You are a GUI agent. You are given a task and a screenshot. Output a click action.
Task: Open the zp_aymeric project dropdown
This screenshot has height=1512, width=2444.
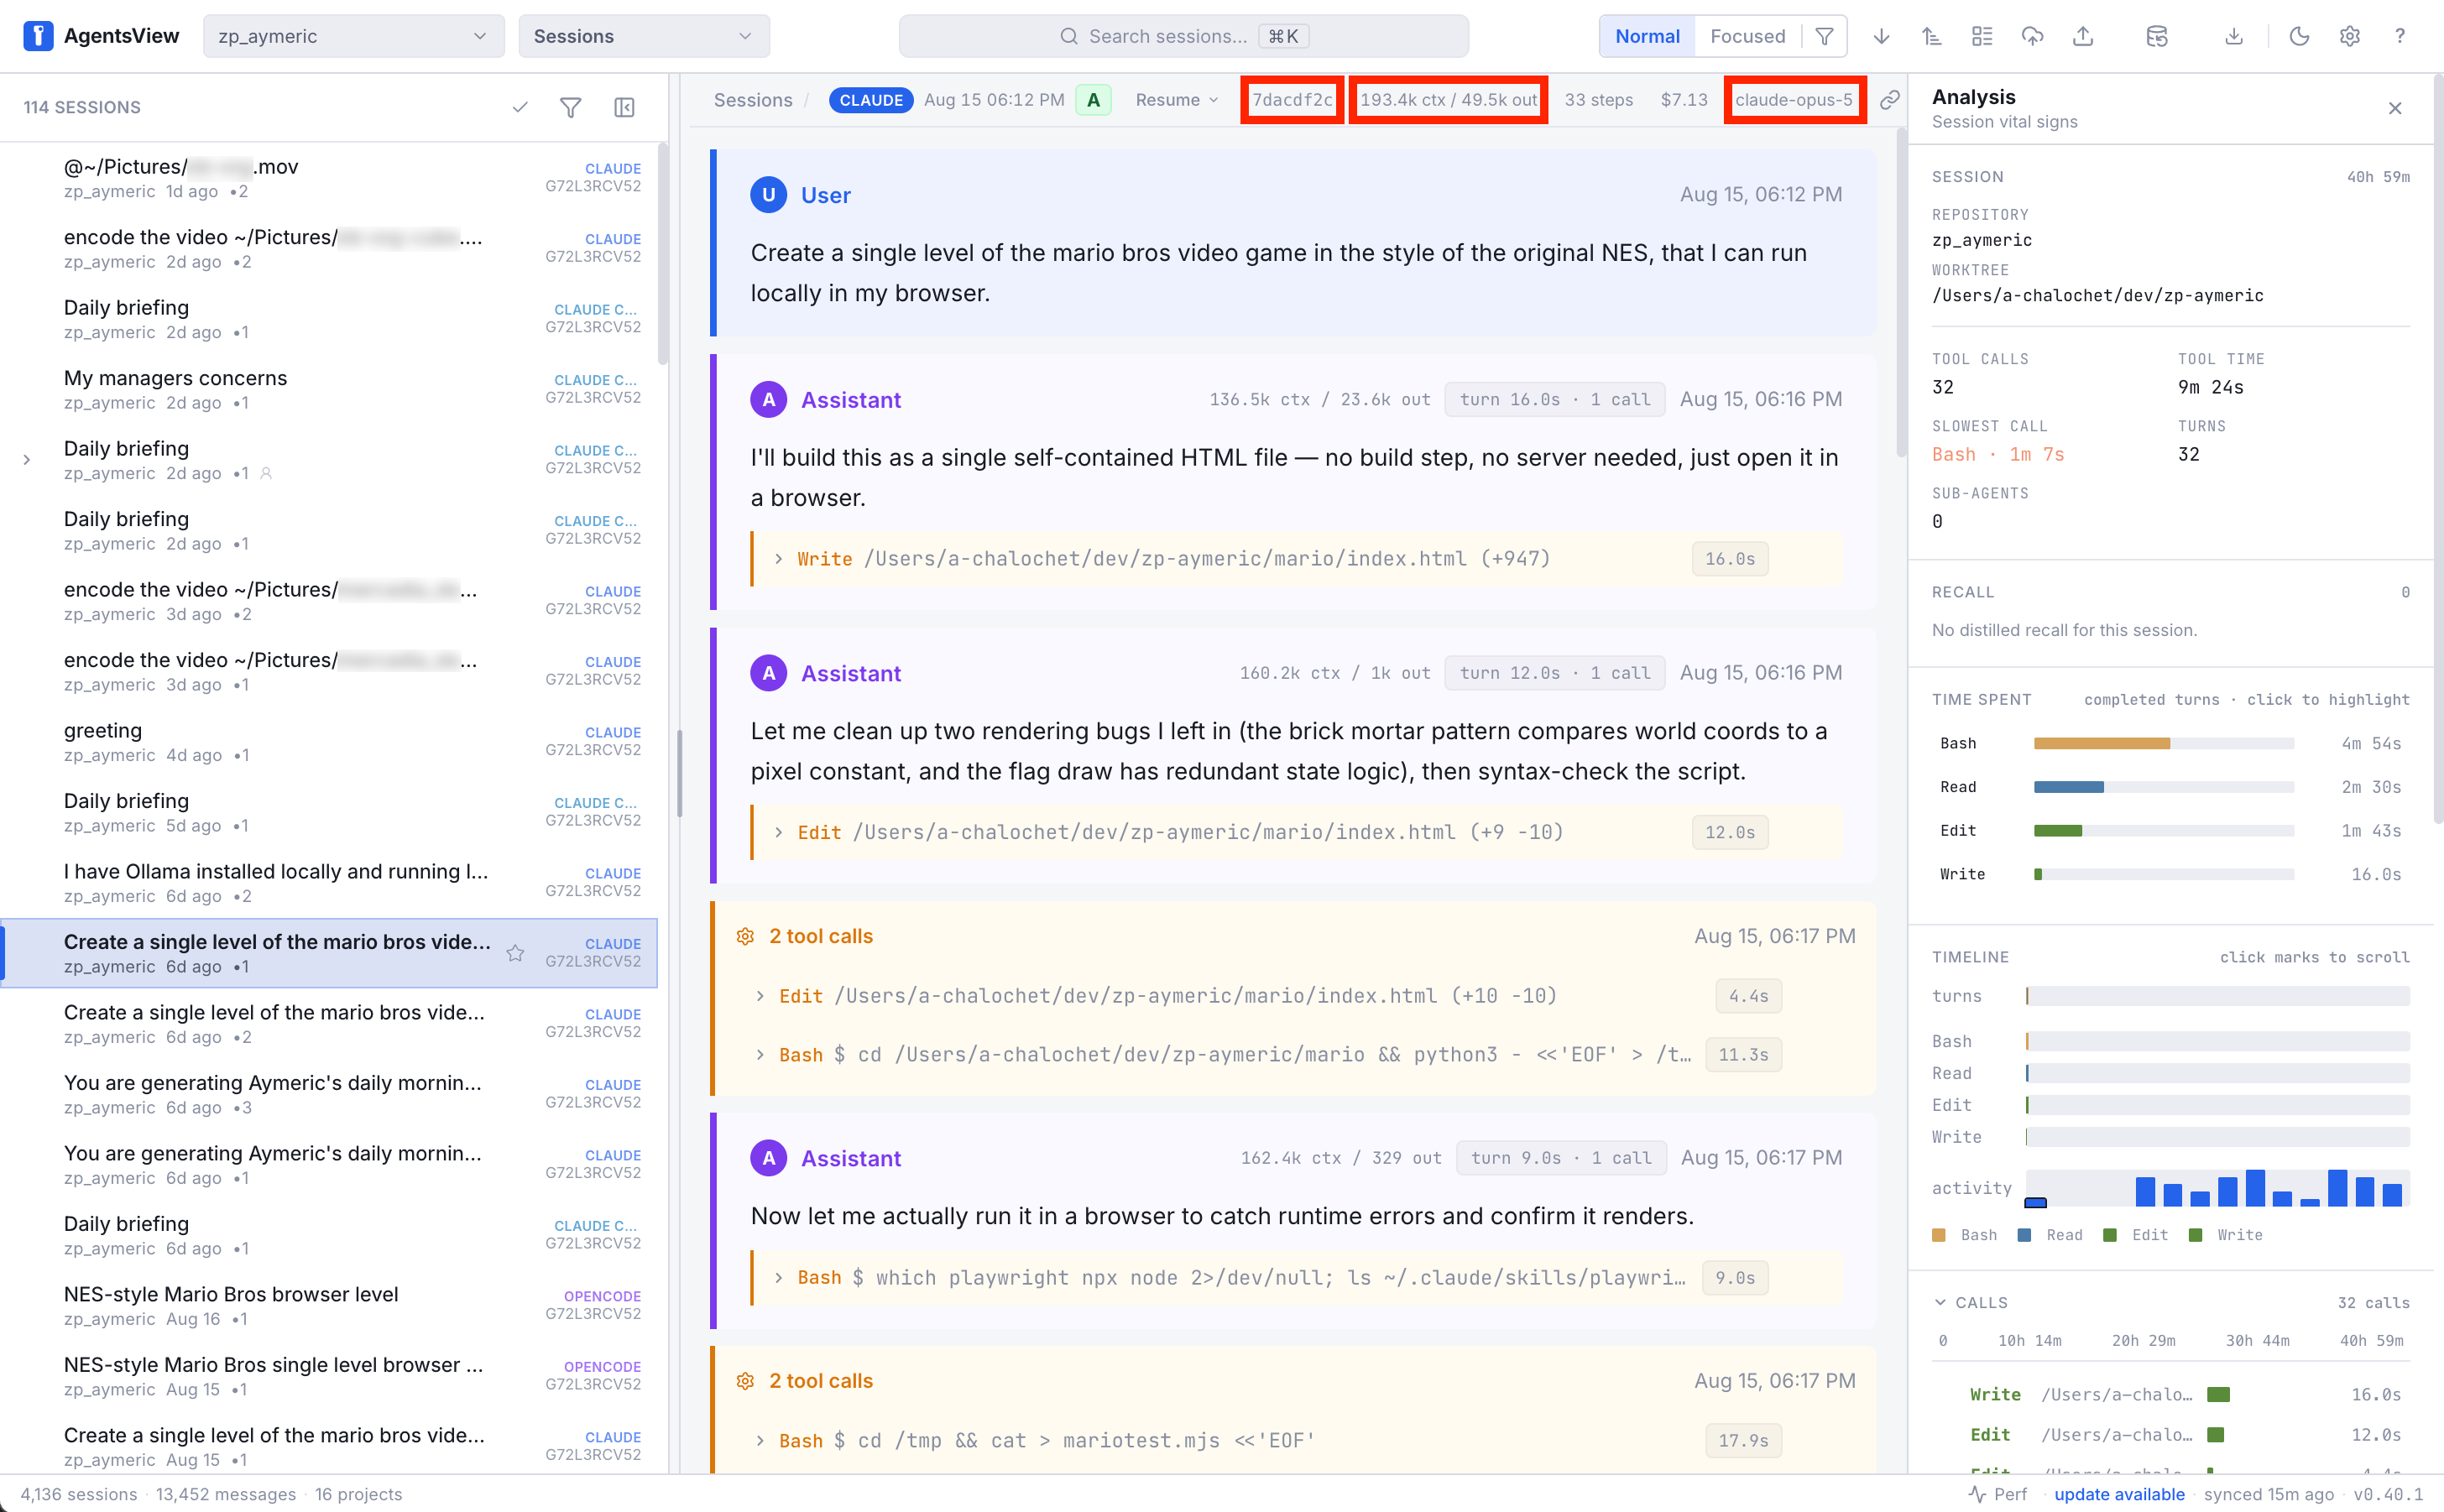click(x=353, y=36)
